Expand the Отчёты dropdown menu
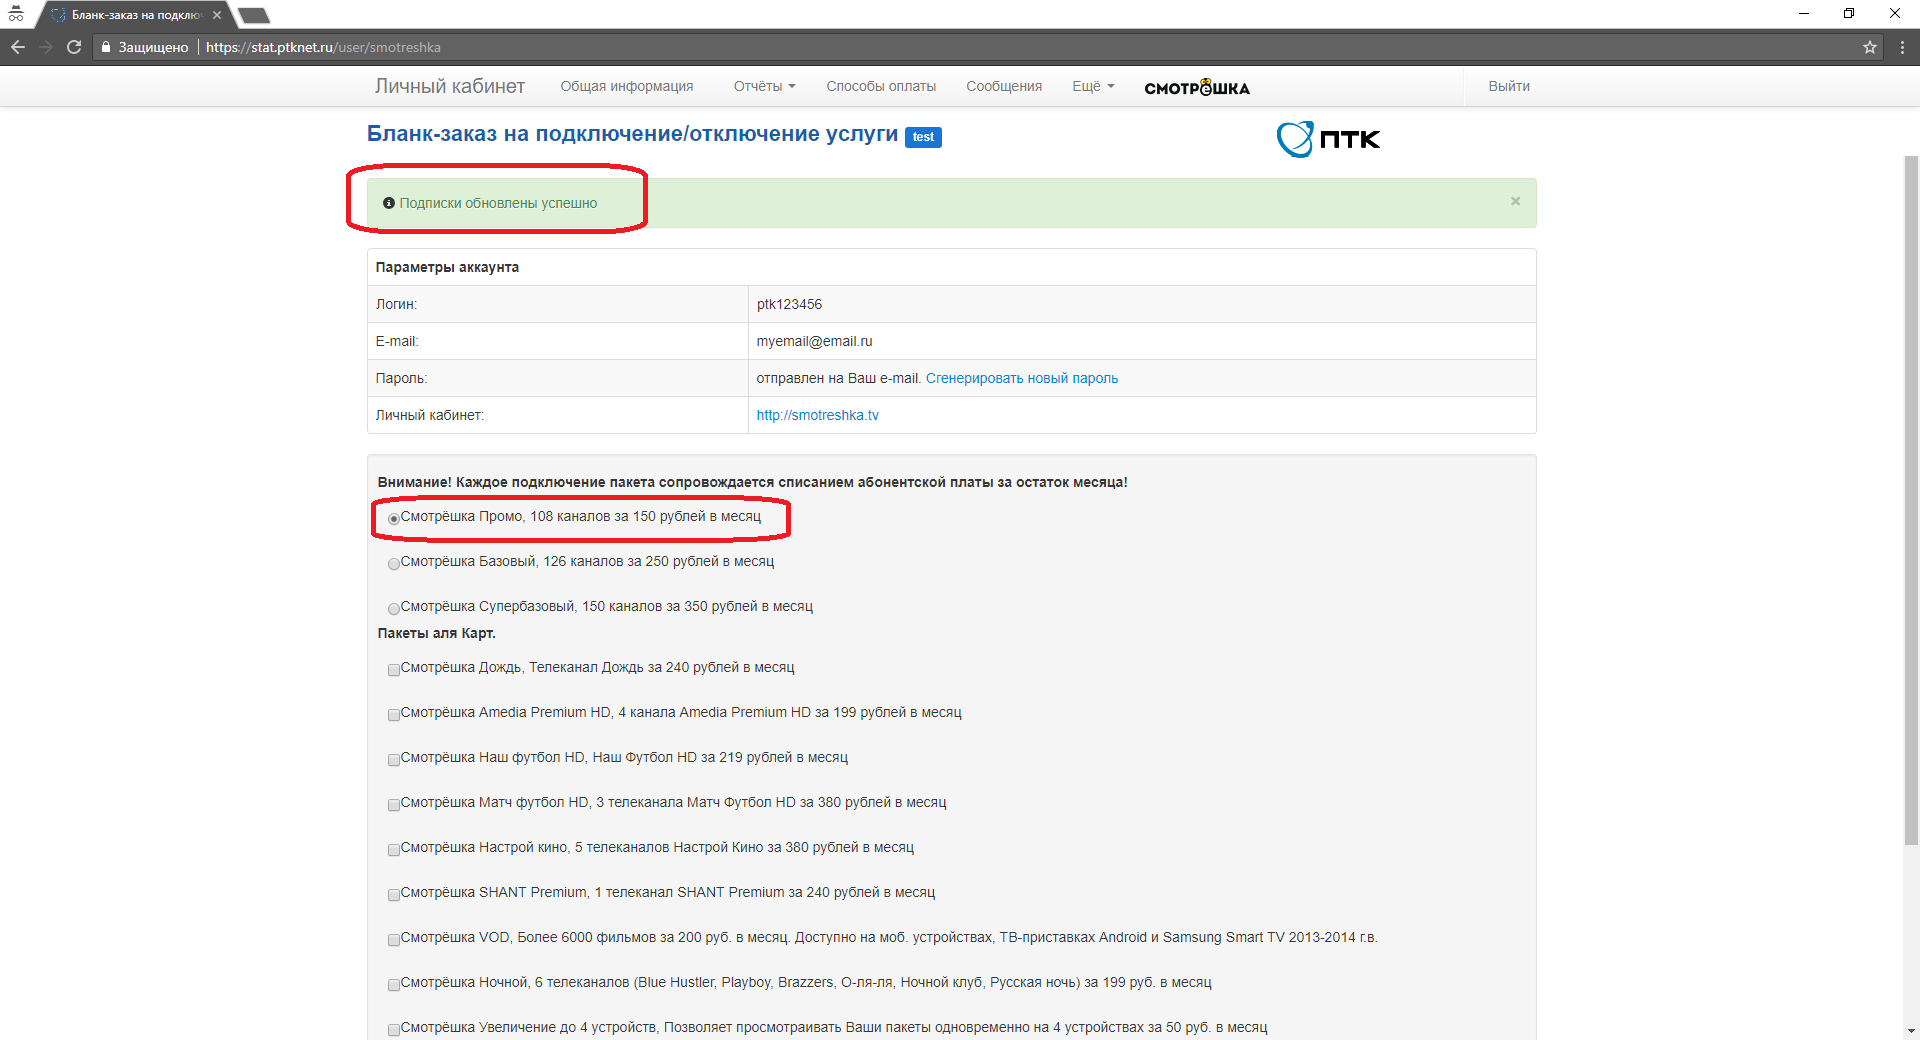 tap(764, 86)
